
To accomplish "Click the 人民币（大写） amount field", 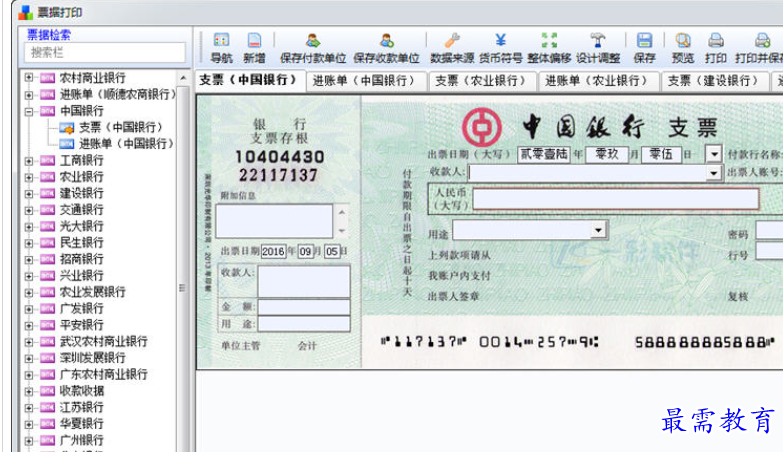I will pyautogui.click(x=616, y=199).
